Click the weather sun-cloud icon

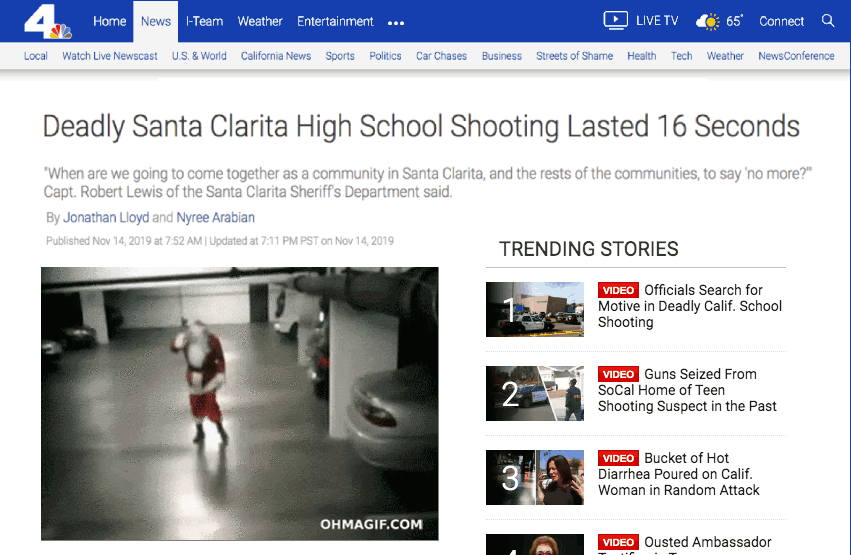point(708,22)
